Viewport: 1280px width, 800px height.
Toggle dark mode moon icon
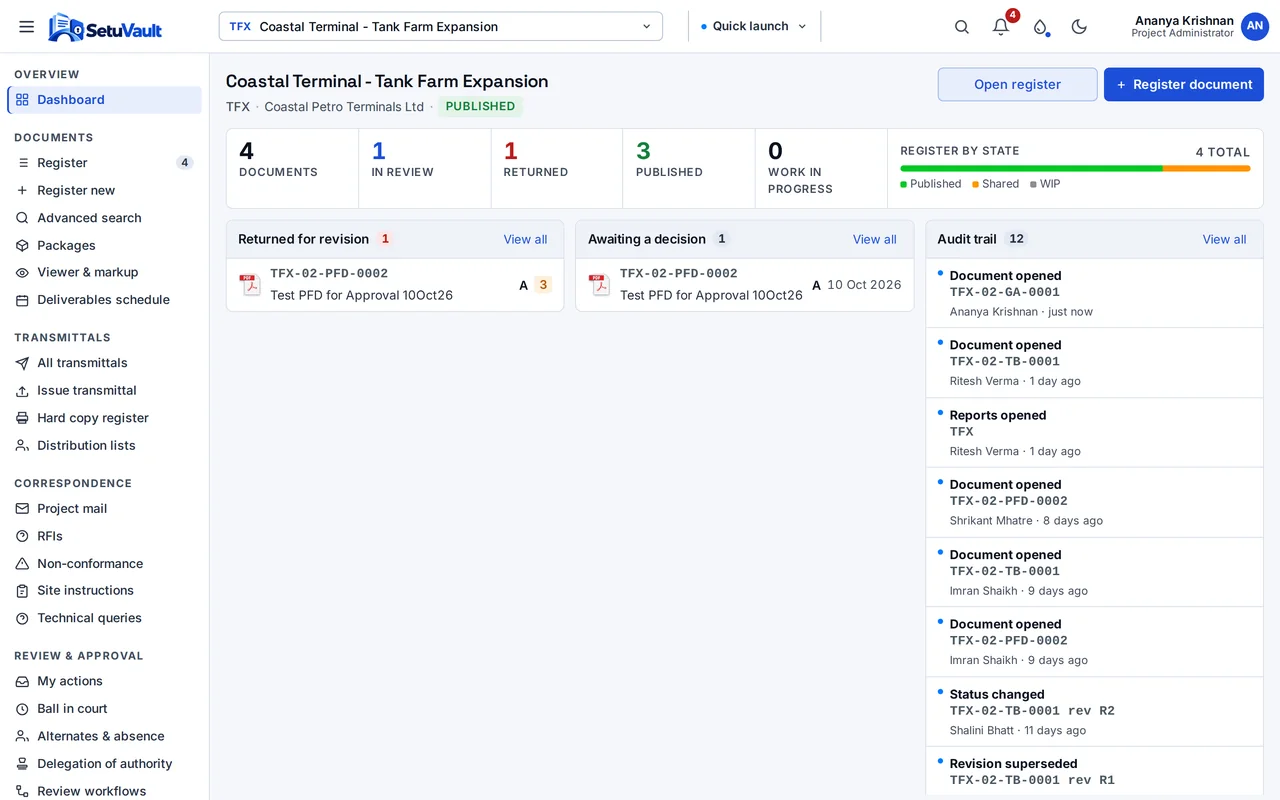click(x=1079, y=27)
